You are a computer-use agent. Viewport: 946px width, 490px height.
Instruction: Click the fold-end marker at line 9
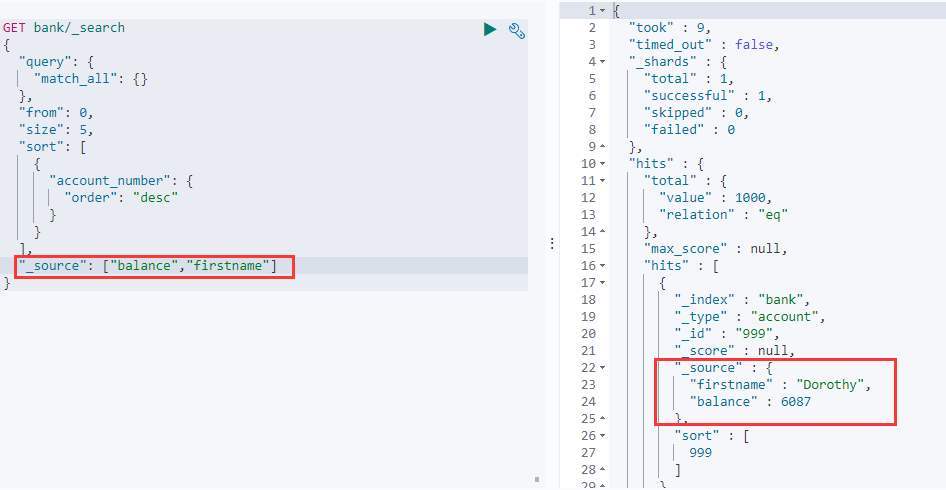pyautogui.click(x=602, y=147)
